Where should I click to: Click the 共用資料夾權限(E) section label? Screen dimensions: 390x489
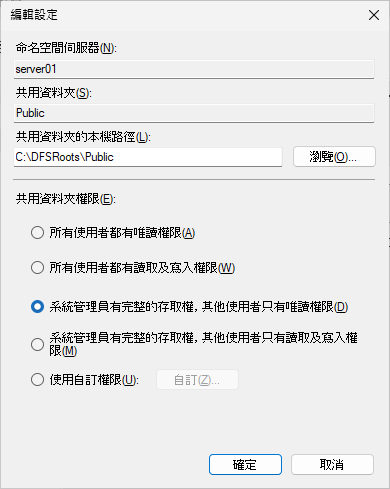(x=66, y=199)
